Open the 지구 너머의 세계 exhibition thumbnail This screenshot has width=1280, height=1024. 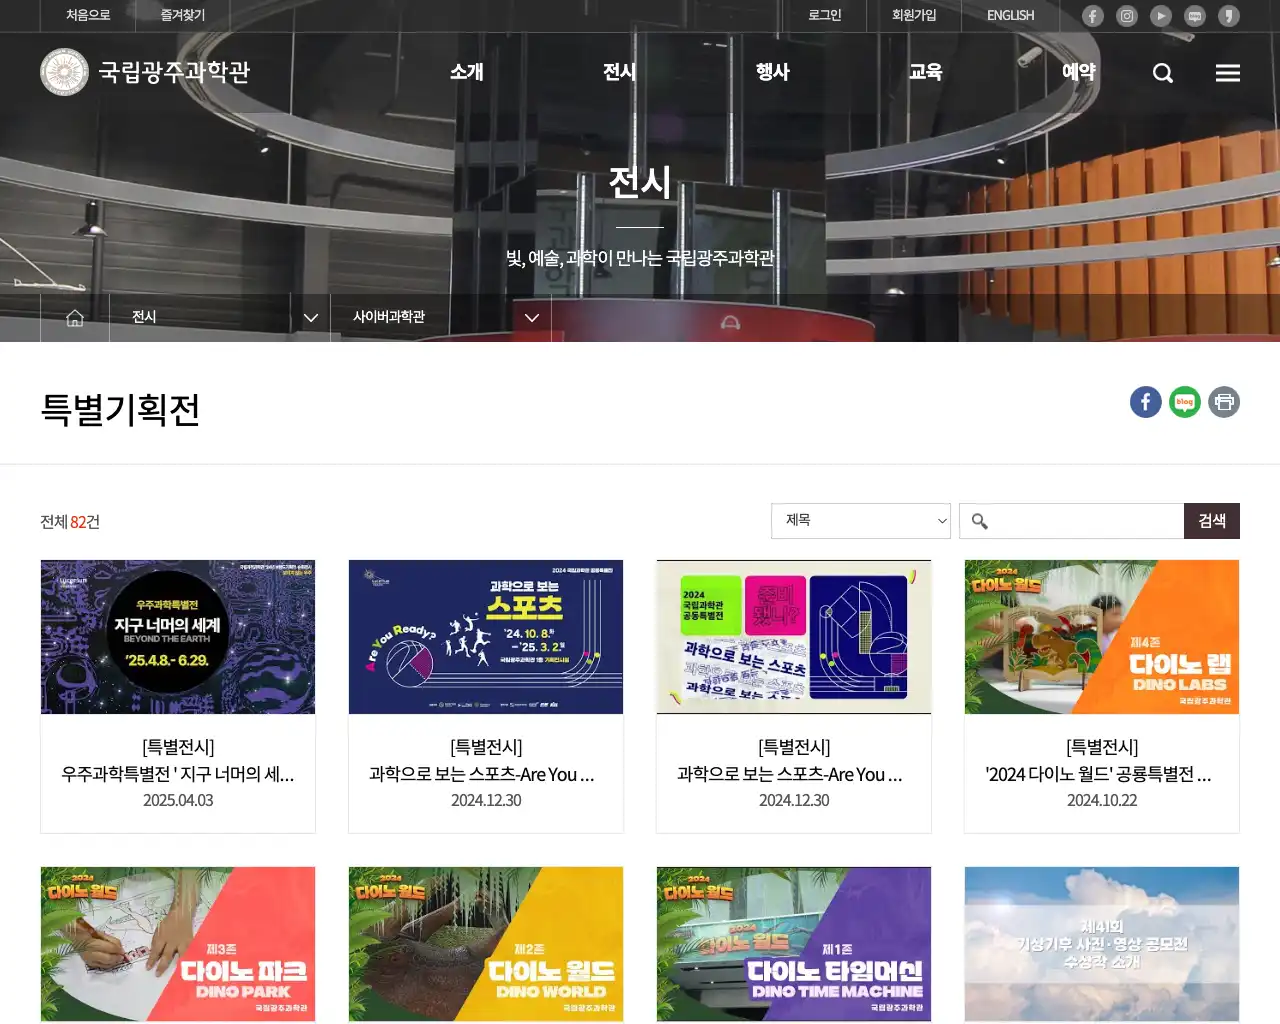coord(178,637)
